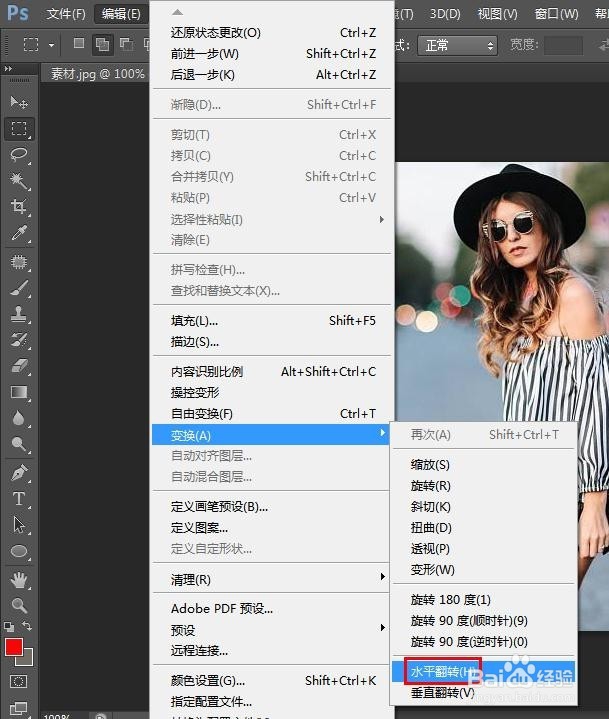
Task: Choose 后退一步(K) menu entry
Action: 271,75
